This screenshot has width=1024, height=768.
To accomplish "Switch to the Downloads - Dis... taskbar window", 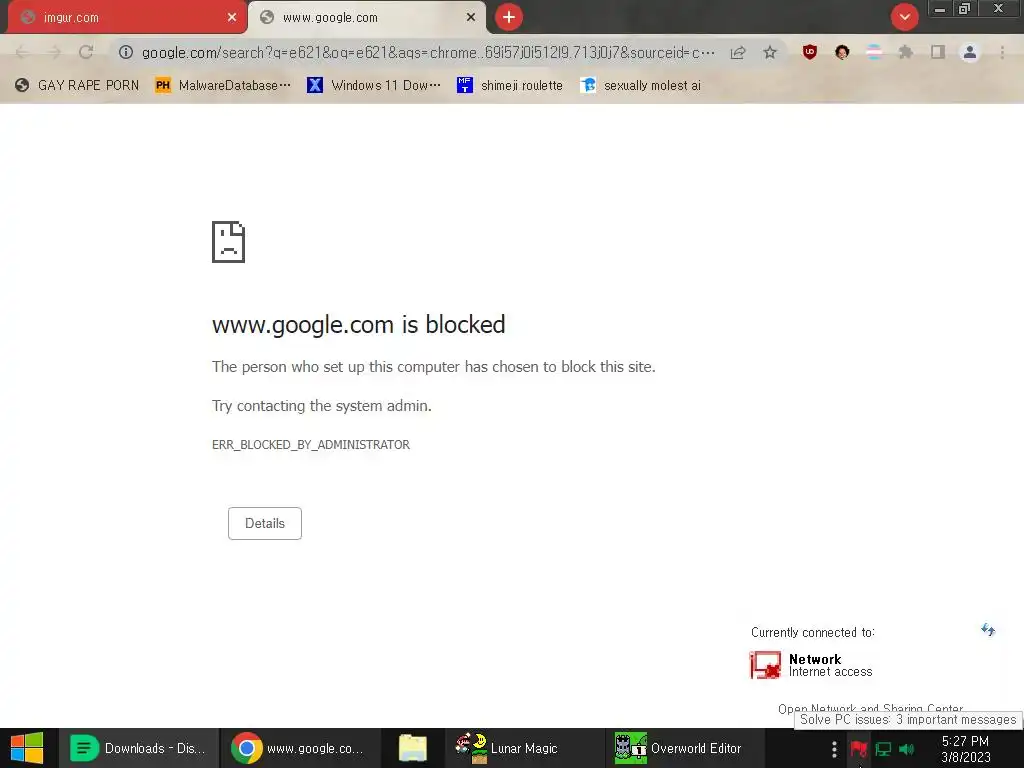I will [138, 748].
